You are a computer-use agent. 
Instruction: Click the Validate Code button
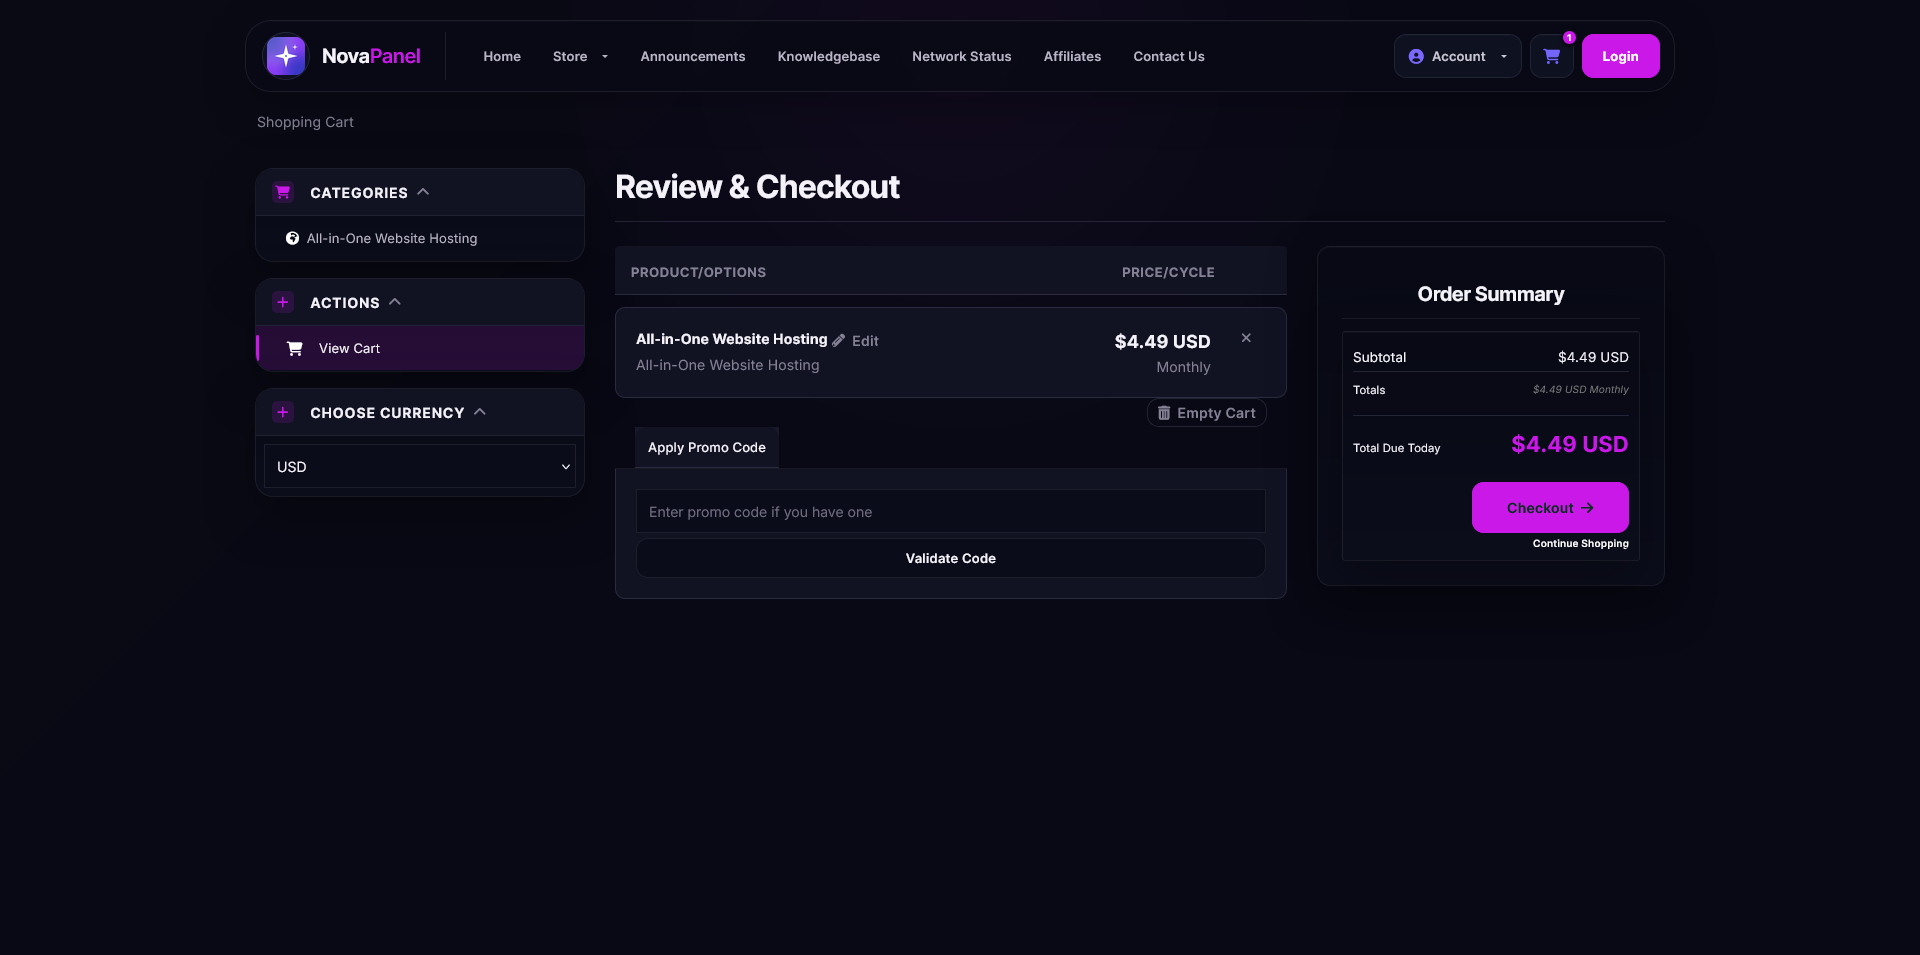951,558
